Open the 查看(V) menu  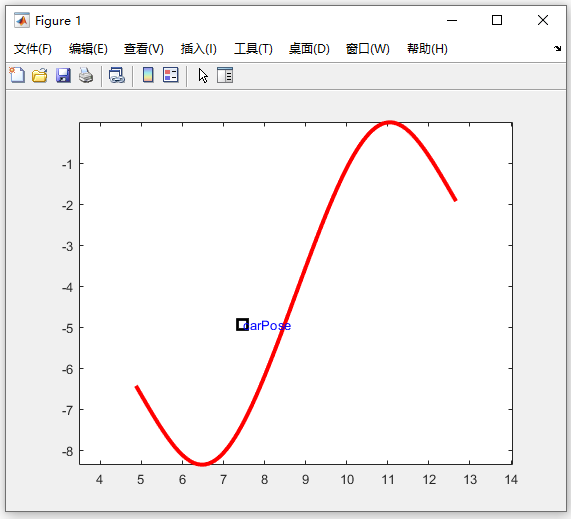pyautogui.click(x=144, y=49)
